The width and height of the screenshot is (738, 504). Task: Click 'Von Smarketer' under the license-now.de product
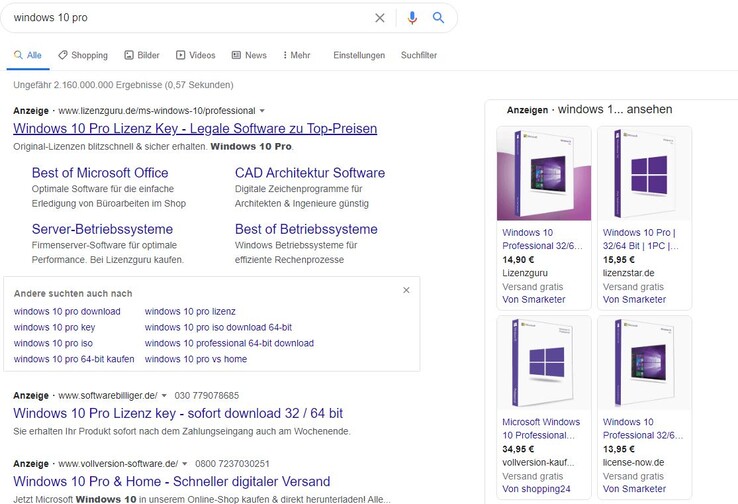click(x=634, y=489)
